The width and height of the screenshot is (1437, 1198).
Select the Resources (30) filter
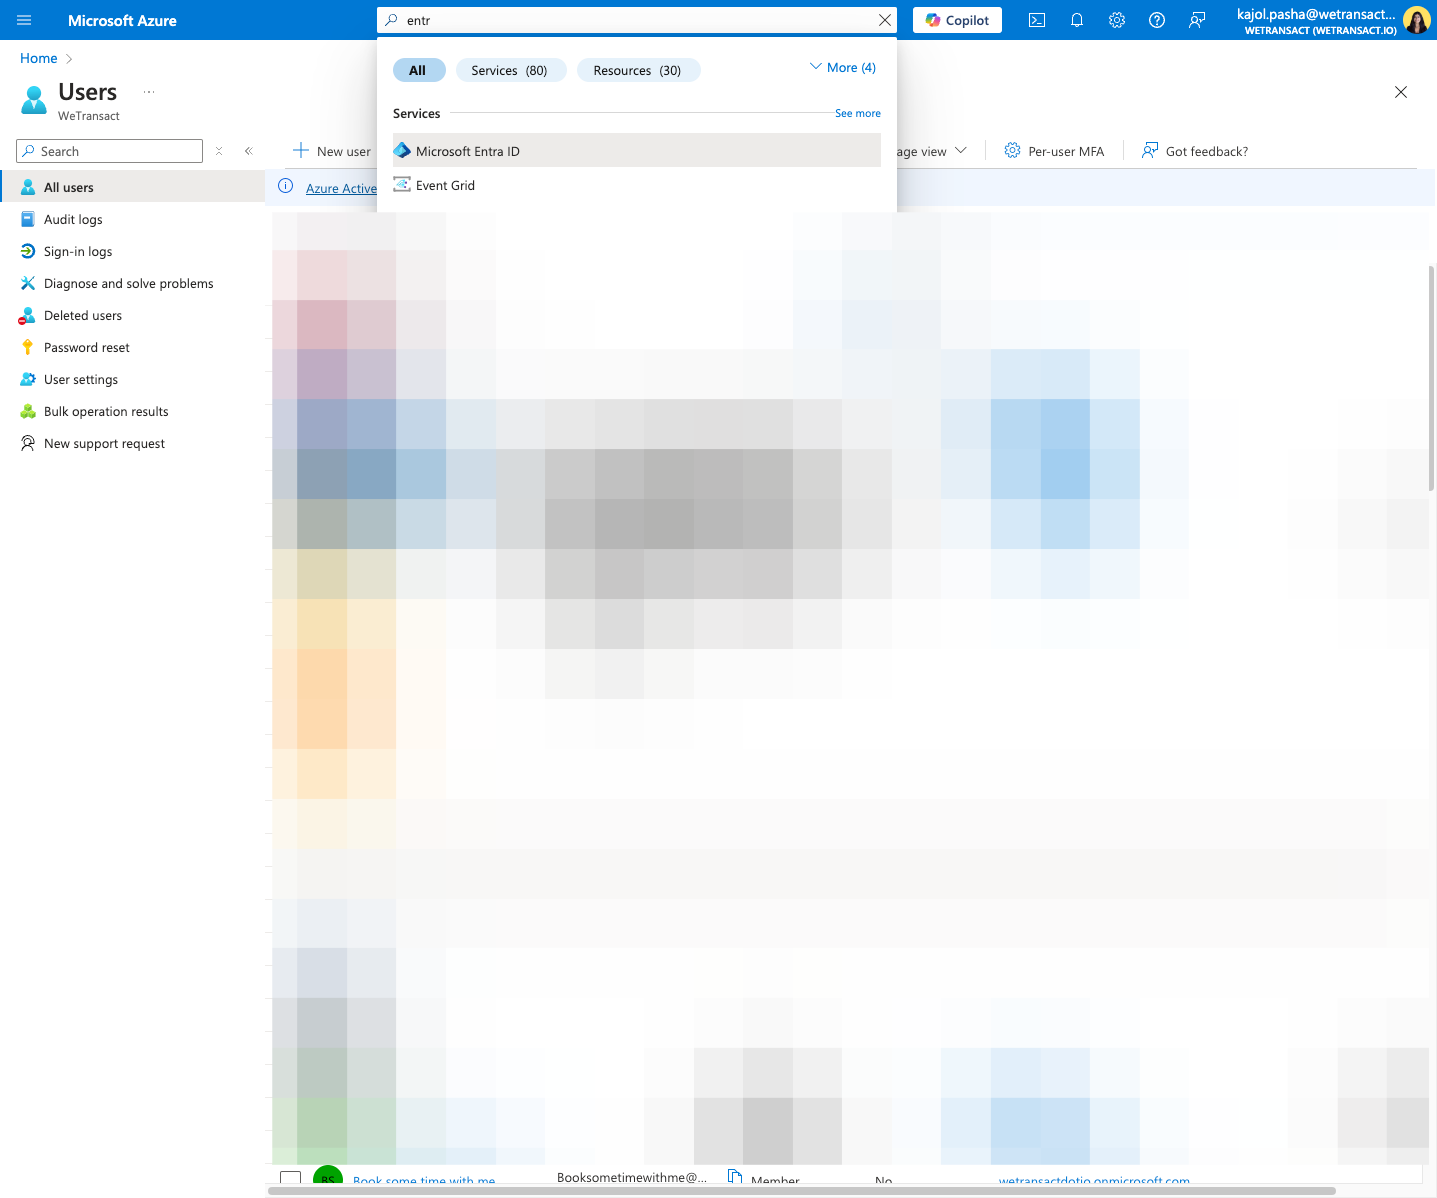coord(638,70)
